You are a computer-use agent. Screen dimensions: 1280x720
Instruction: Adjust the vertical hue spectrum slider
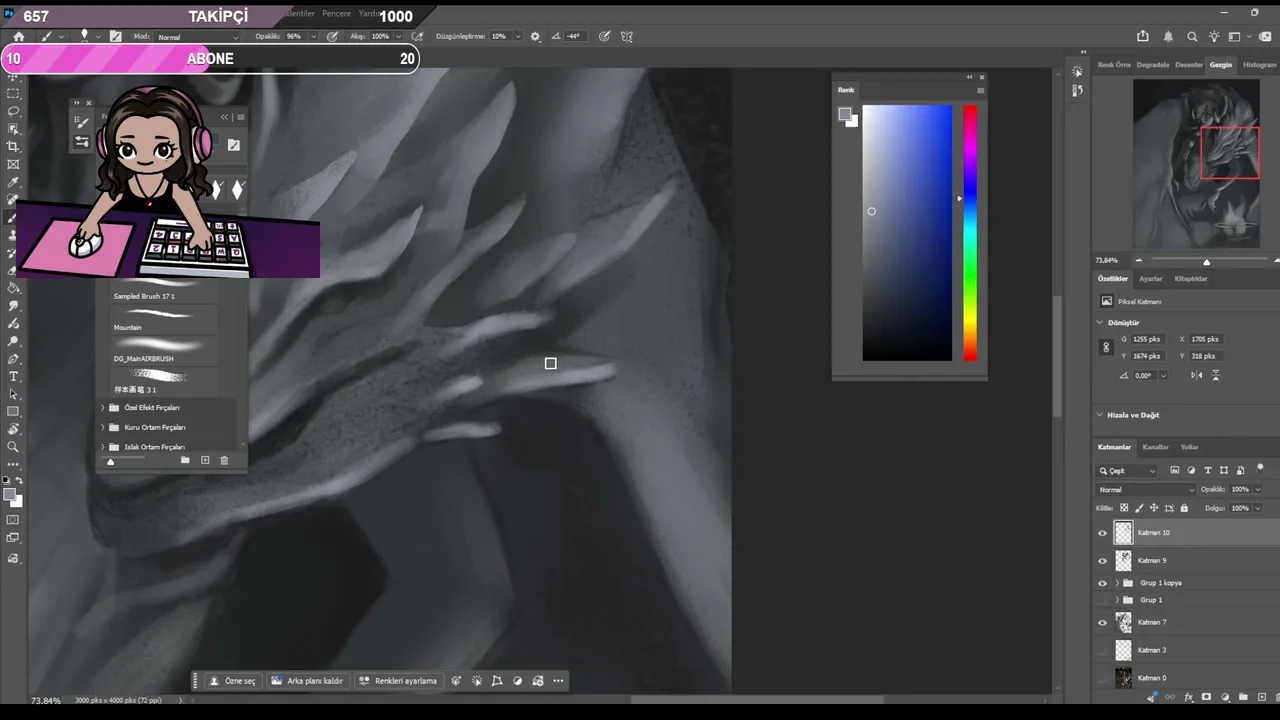pyautogui.click(x=970, y=232)
